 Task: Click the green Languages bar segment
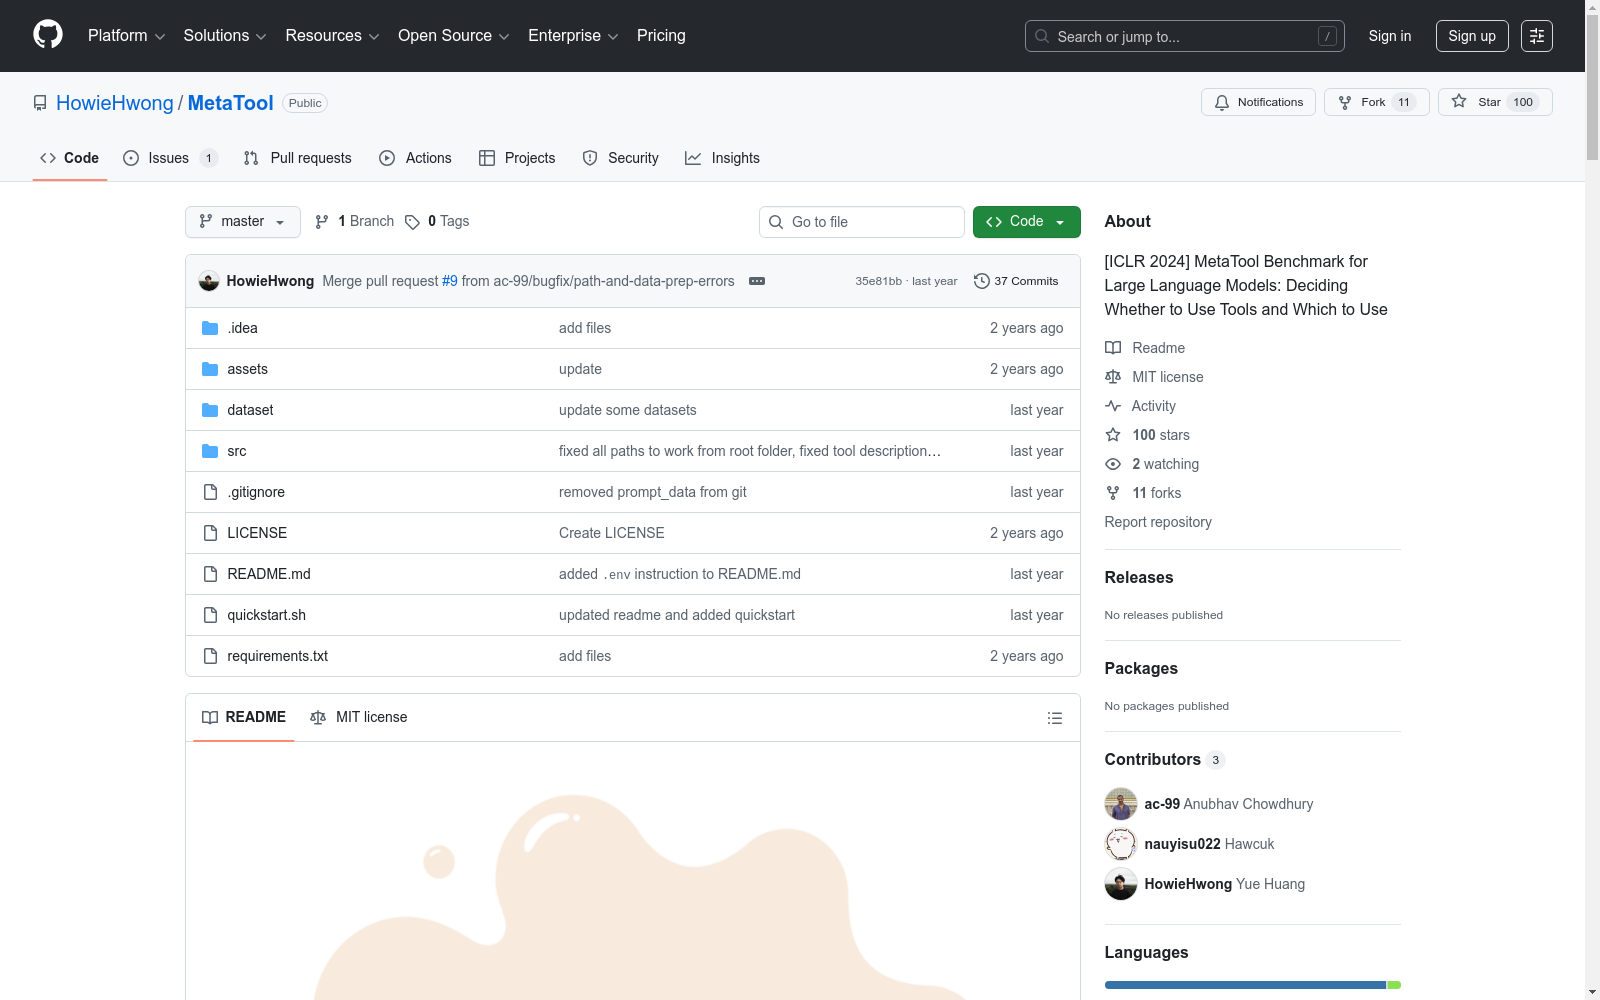[x=1394, y=985]
